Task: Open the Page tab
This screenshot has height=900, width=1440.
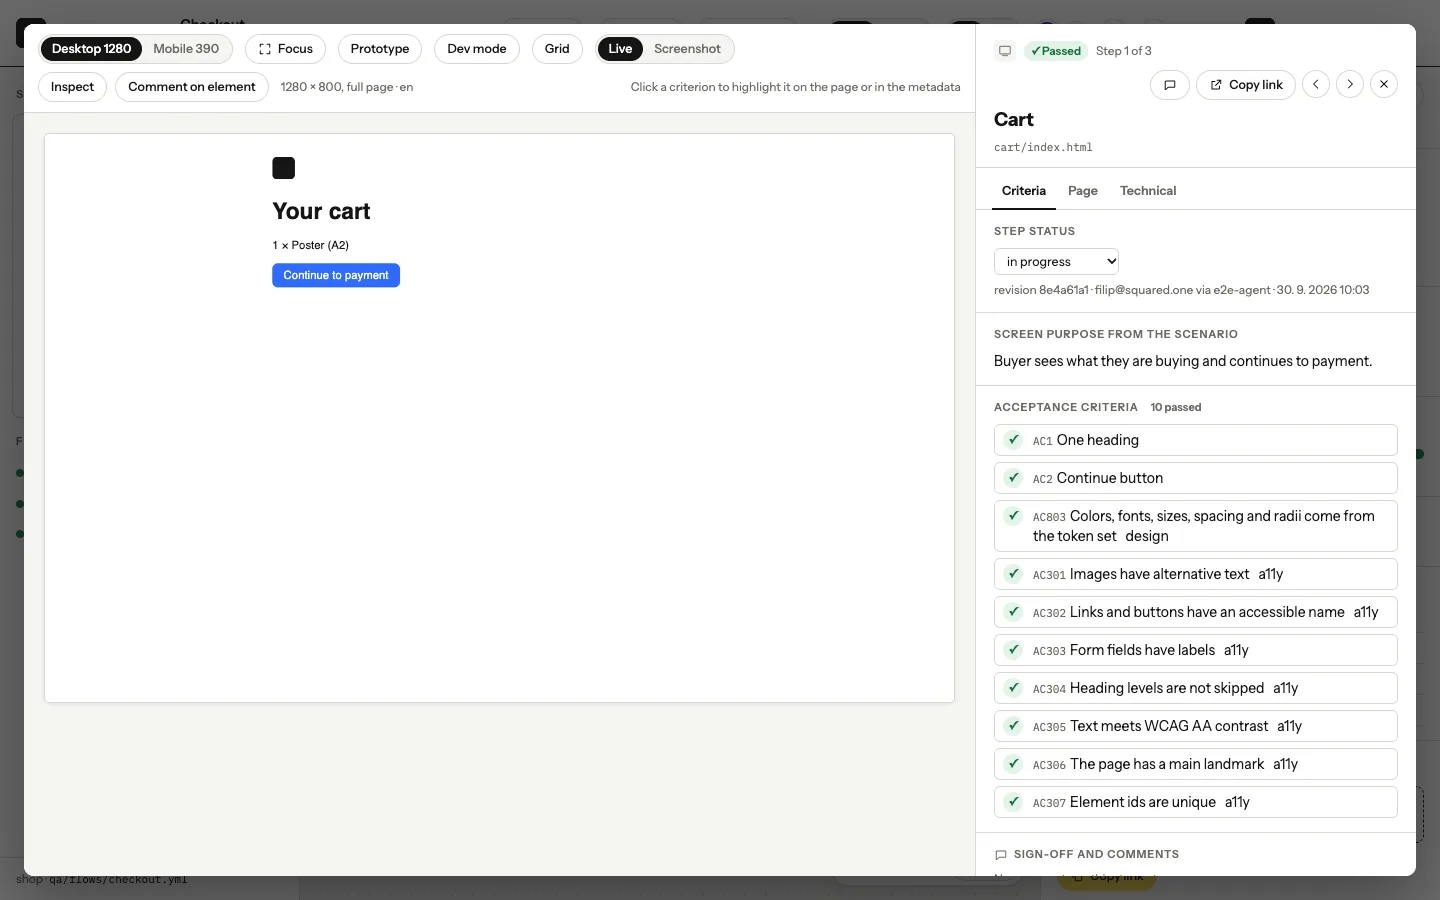Action: pos(1083,191)
